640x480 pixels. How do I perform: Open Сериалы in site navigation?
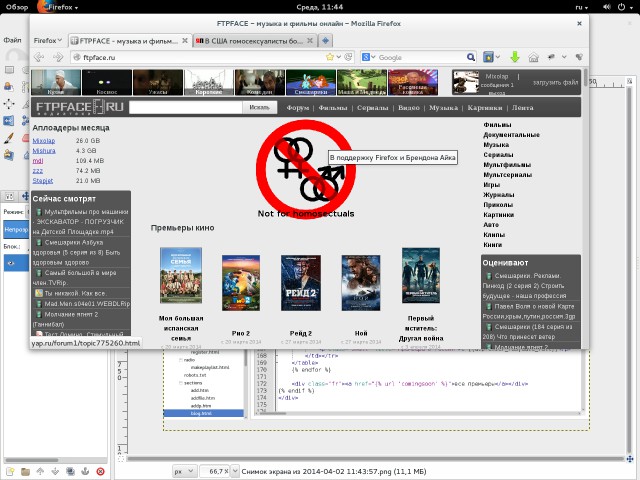372,108
